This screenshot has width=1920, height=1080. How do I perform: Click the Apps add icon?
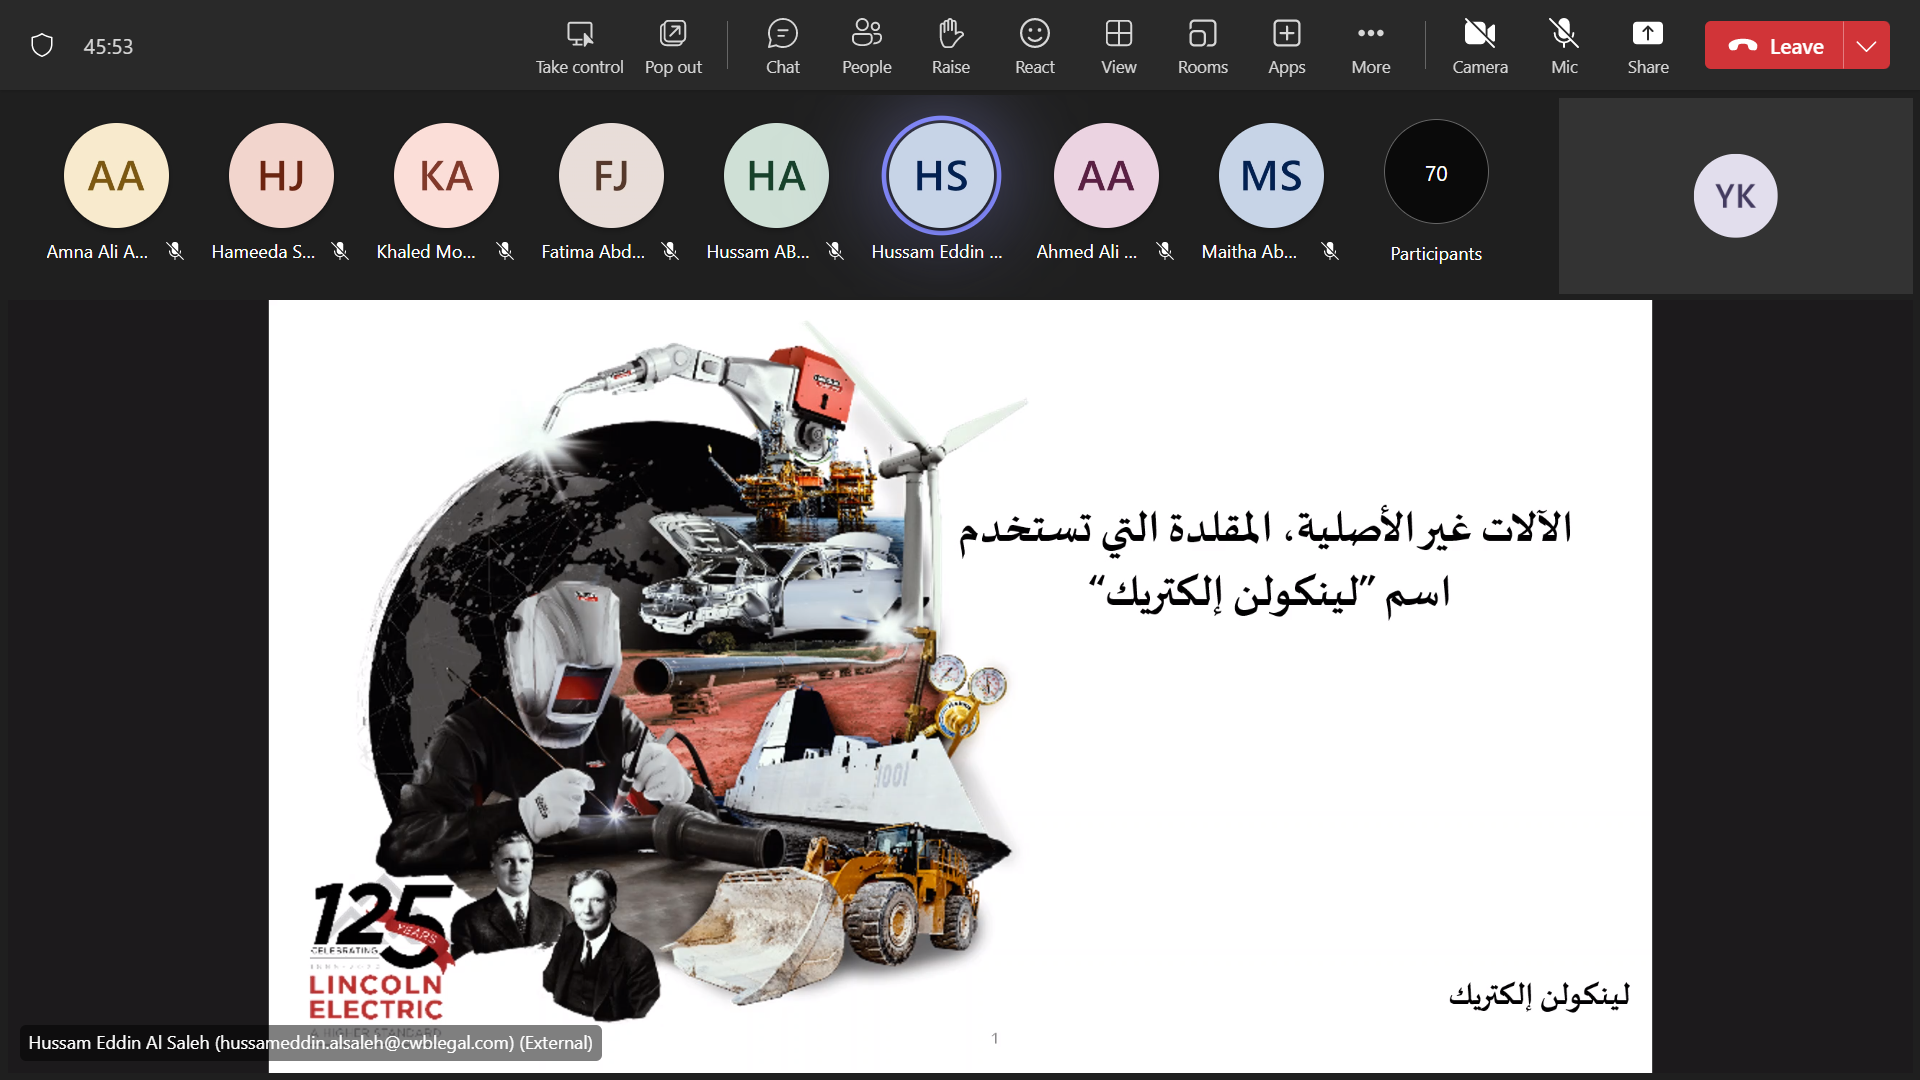[x=1286, y=46]
